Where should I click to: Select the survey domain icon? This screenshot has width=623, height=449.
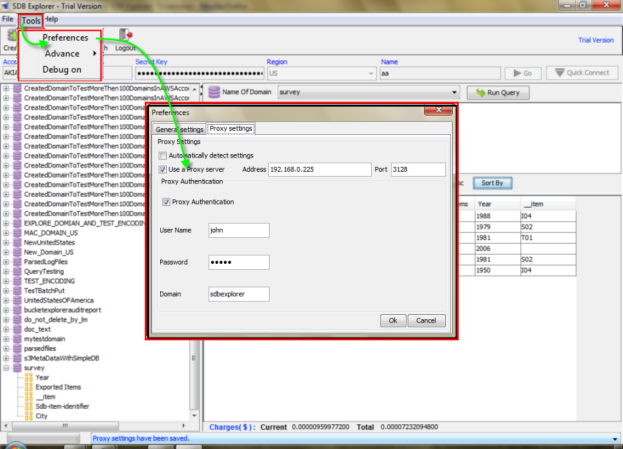[x=17, y=368]
